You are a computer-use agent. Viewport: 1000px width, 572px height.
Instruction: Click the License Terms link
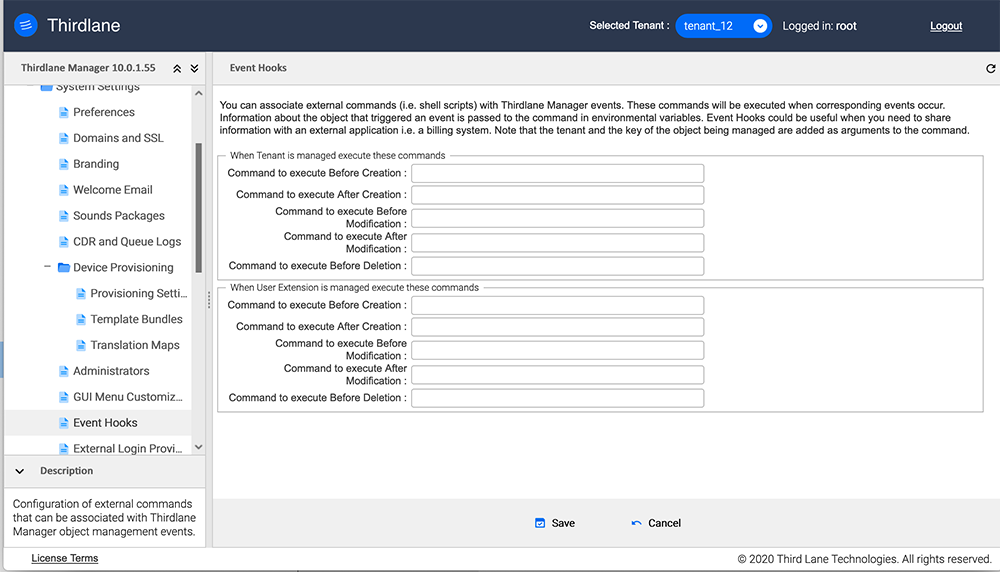(64, 558)
